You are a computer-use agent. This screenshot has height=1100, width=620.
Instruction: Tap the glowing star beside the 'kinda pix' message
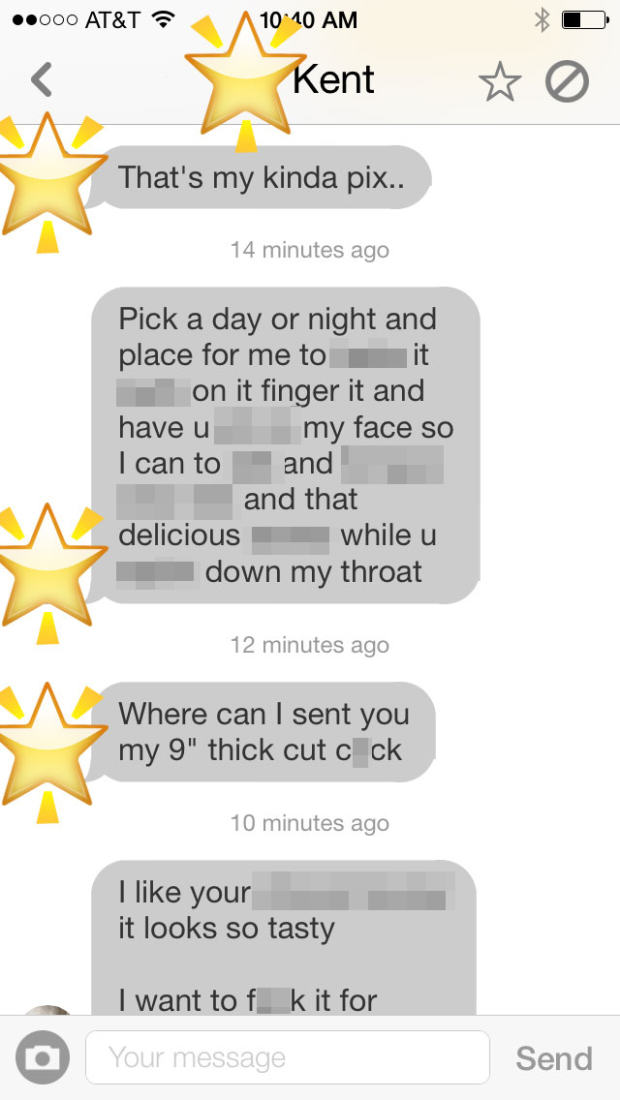click(47, 179)
